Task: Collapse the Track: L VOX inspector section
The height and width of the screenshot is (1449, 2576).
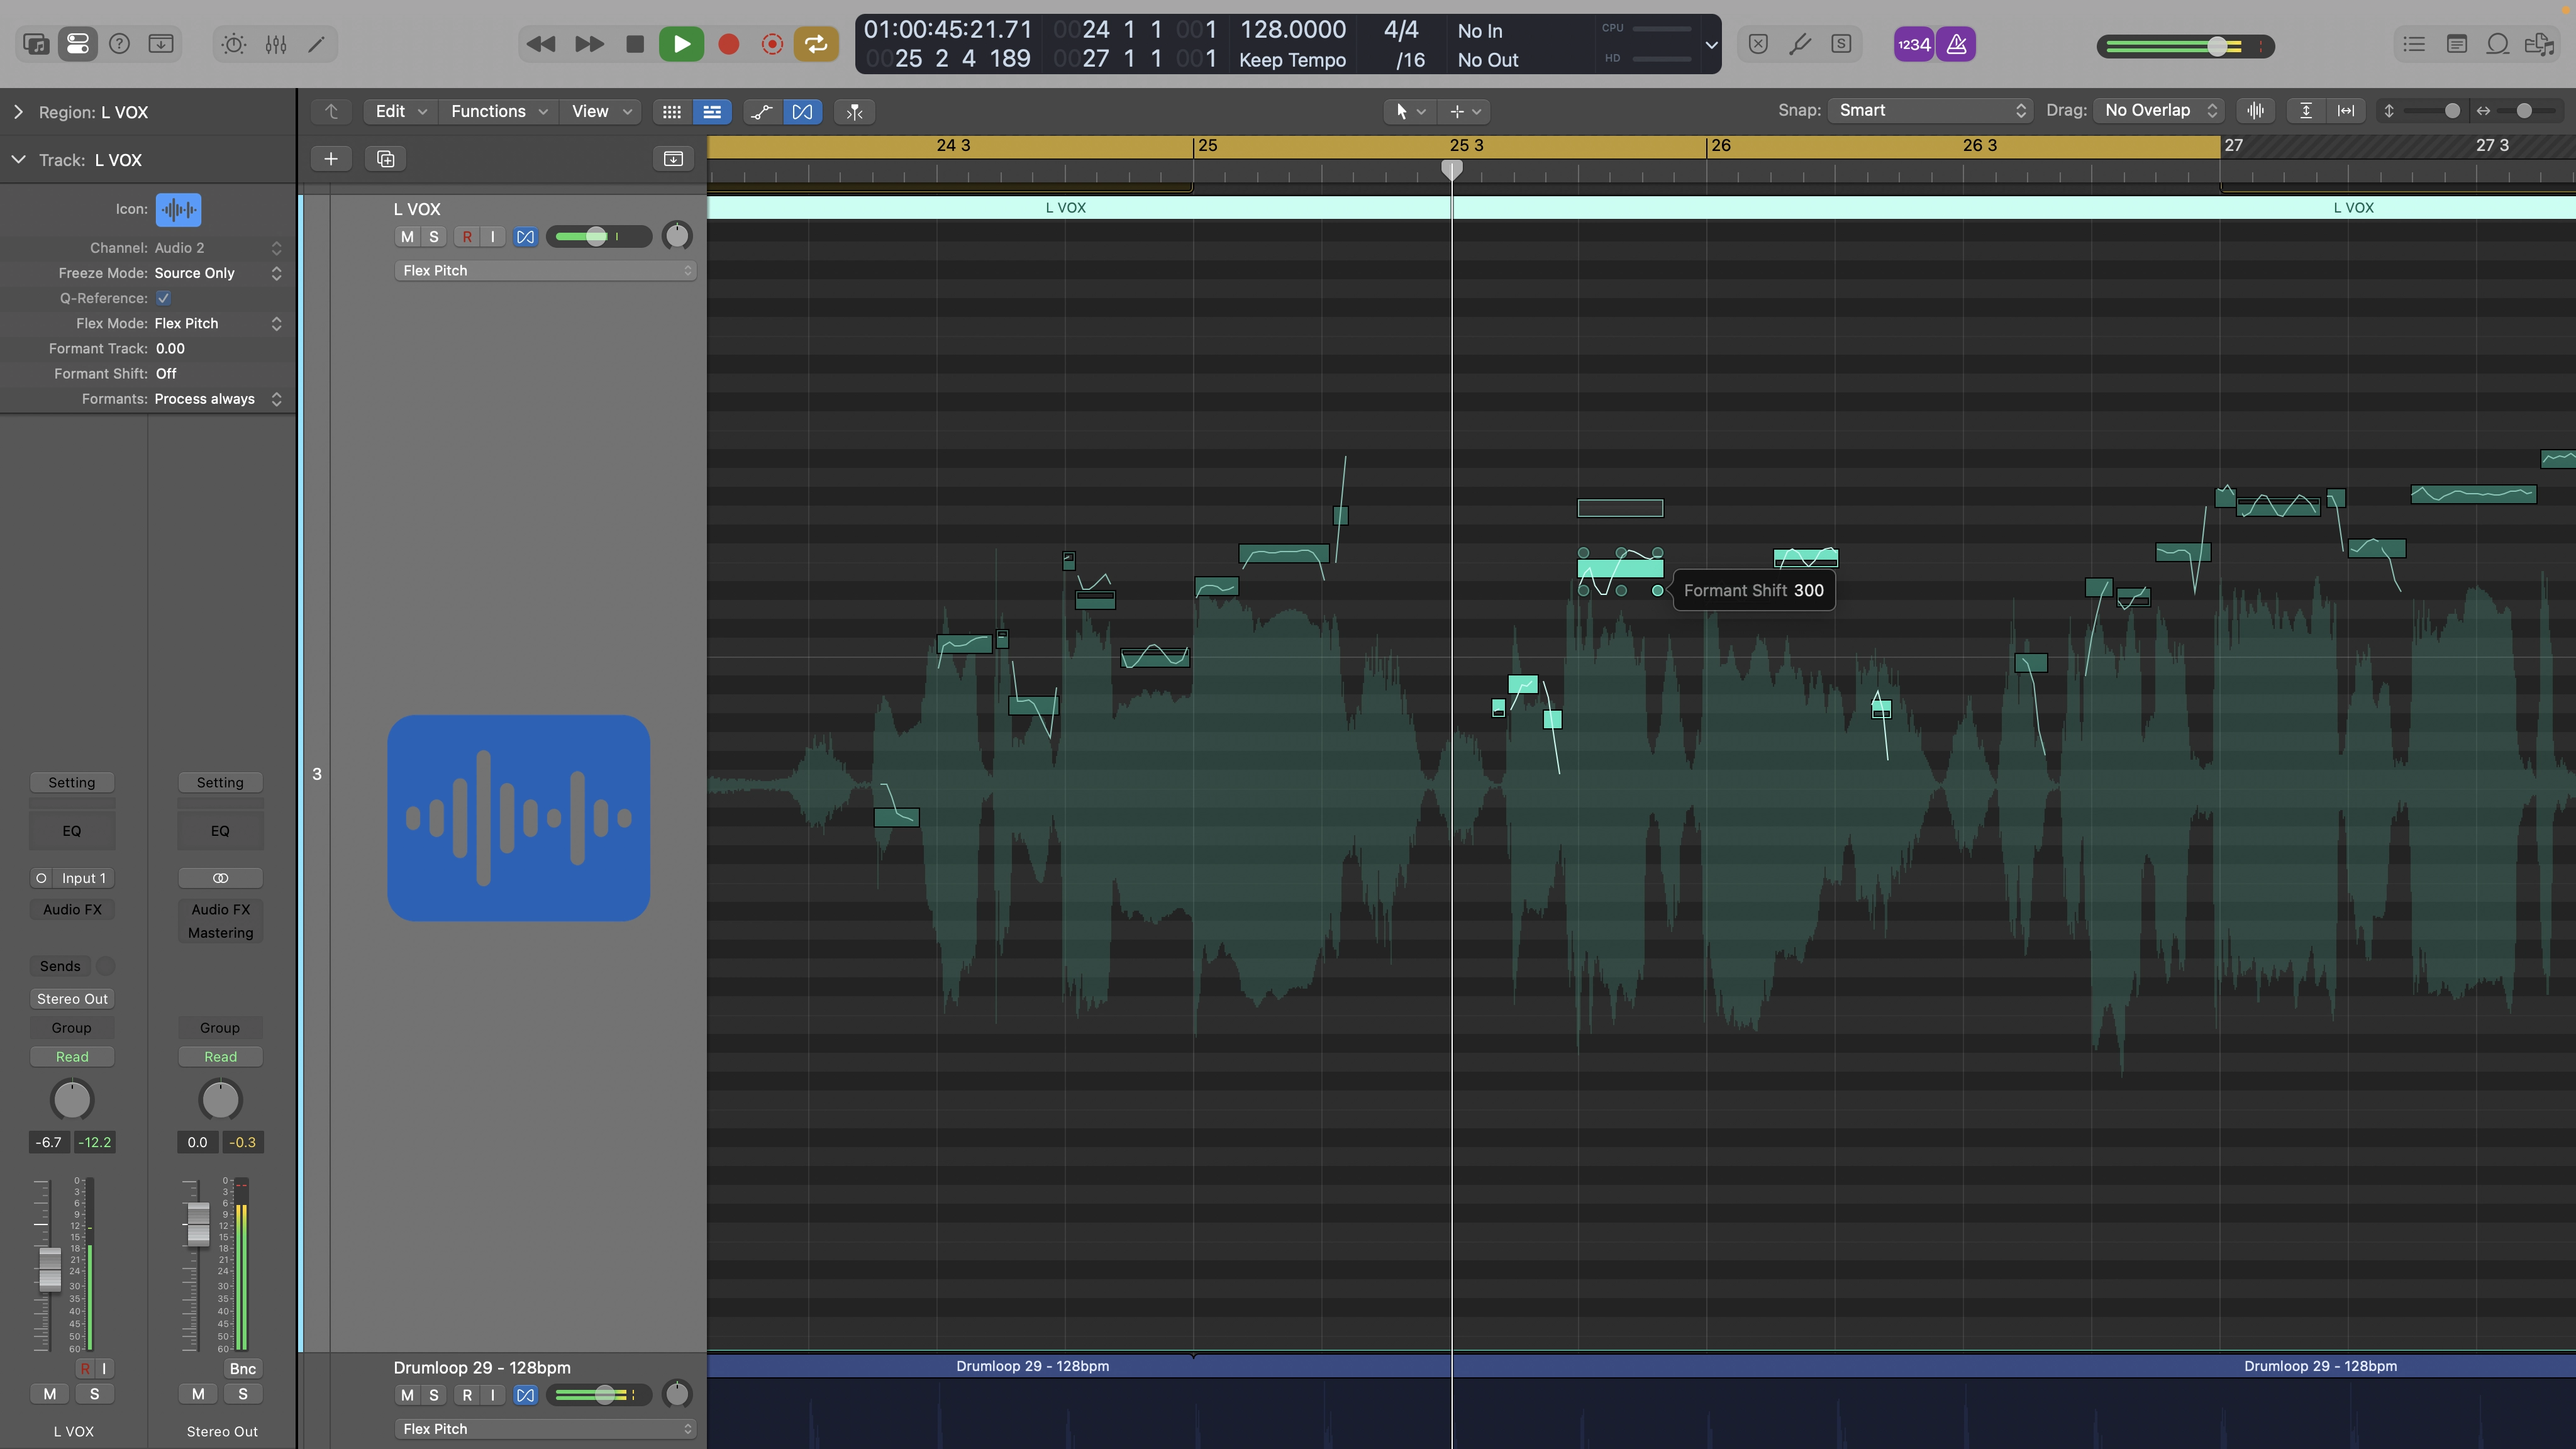Action: 18,160
